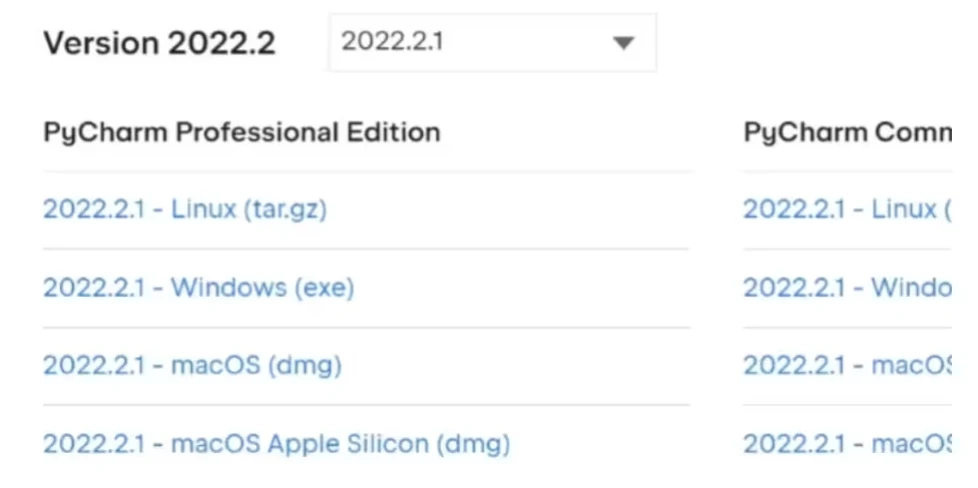The width and height of the screenshot is (978, 488).
Task: Click the PyCharm Professional Edition heading
Action: pyautogui.click(x=241, y=133)
